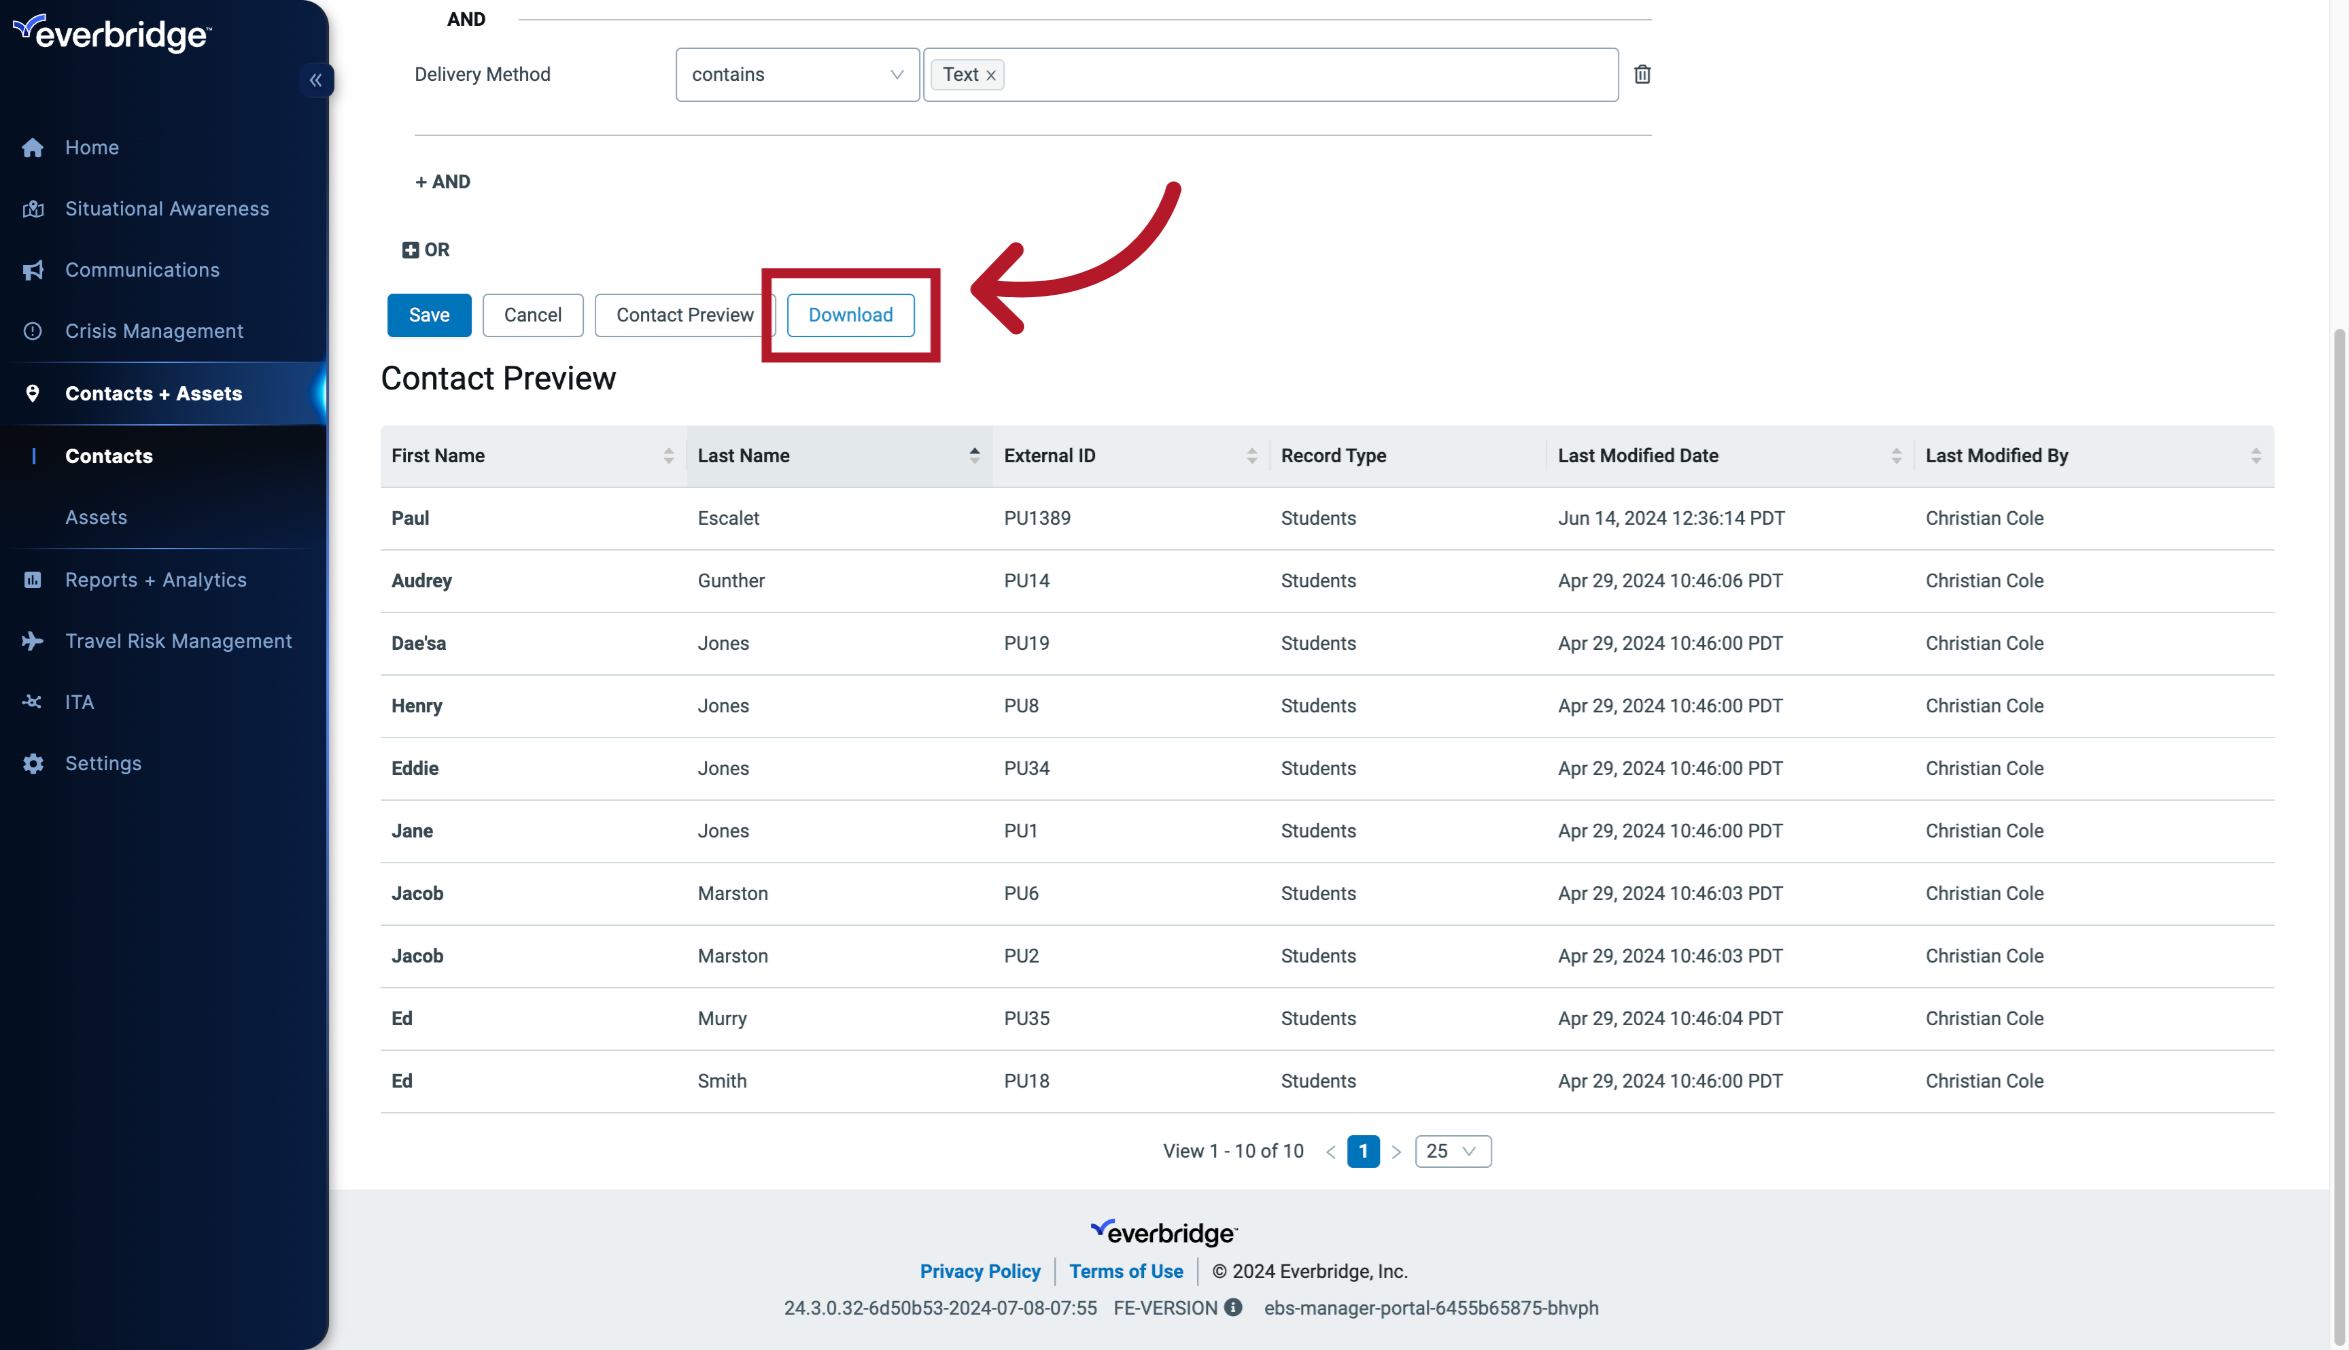This screenshot has width=2349, height=1350.
Task: Collapse the sidebar with the double-chevron button
Action: (x=316, y=80)
